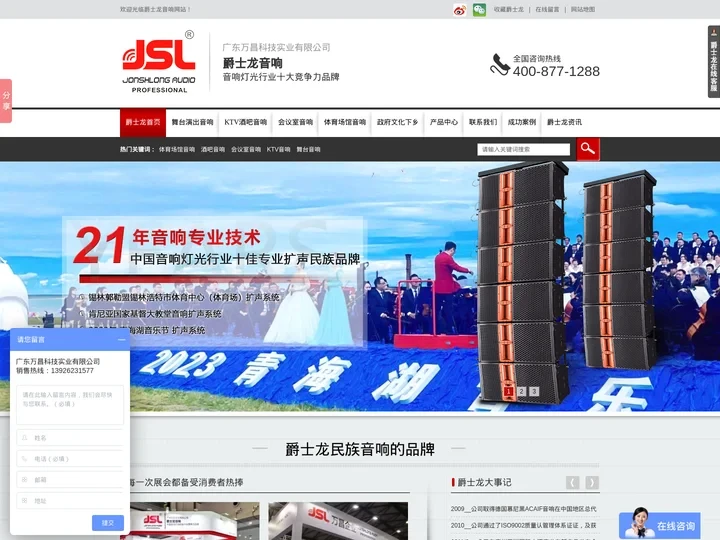Open KTV酒吧音响 navigation item
The height and width of the screenshot is (540, 720).
coord(245,122)
